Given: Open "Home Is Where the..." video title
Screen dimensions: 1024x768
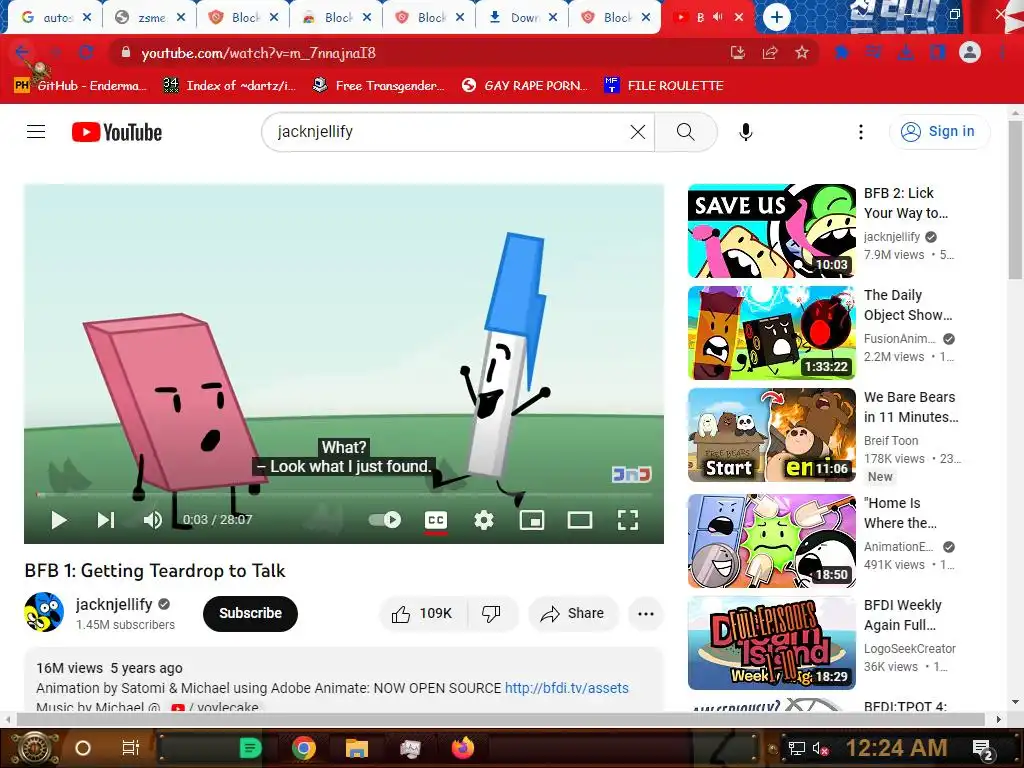Looking at the screenshot, I should point(901,513).
